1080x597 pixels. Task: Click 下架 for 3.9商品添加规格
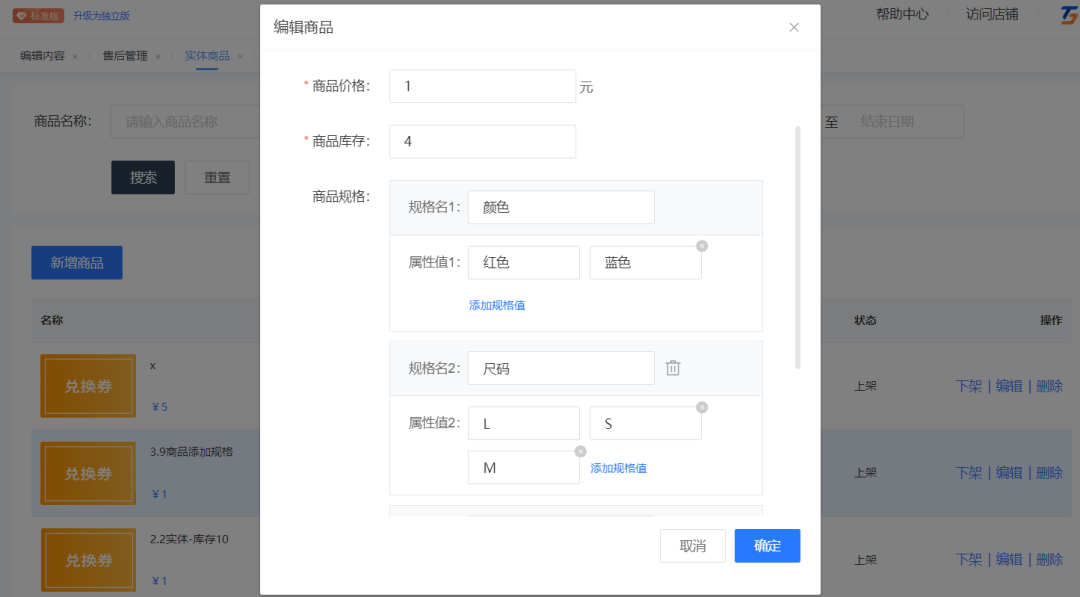tap(968, 473)
